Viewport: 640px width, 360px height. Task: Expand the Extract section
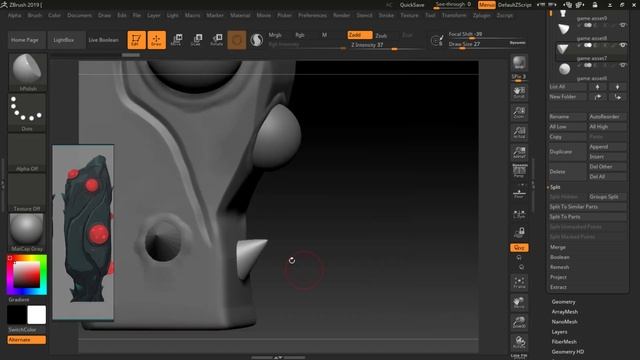[558, 287]
